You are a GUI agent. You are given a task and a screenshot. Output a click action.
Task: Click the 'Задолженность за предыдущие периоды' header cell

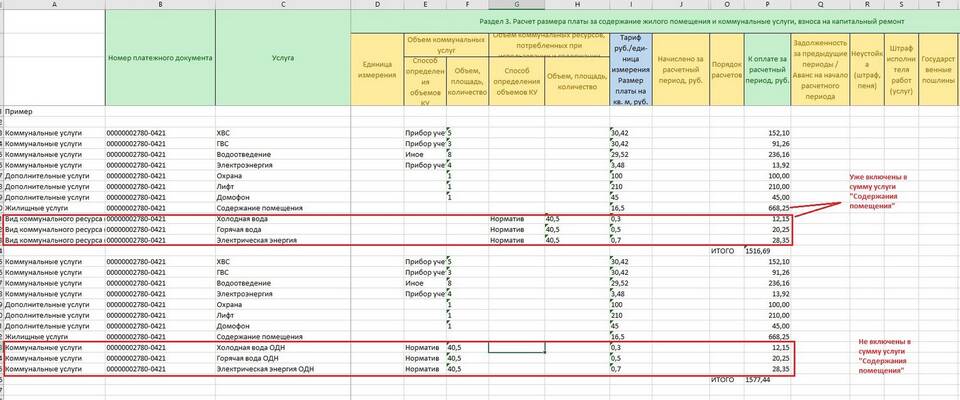pyautogui.click(x=820, y=70)
